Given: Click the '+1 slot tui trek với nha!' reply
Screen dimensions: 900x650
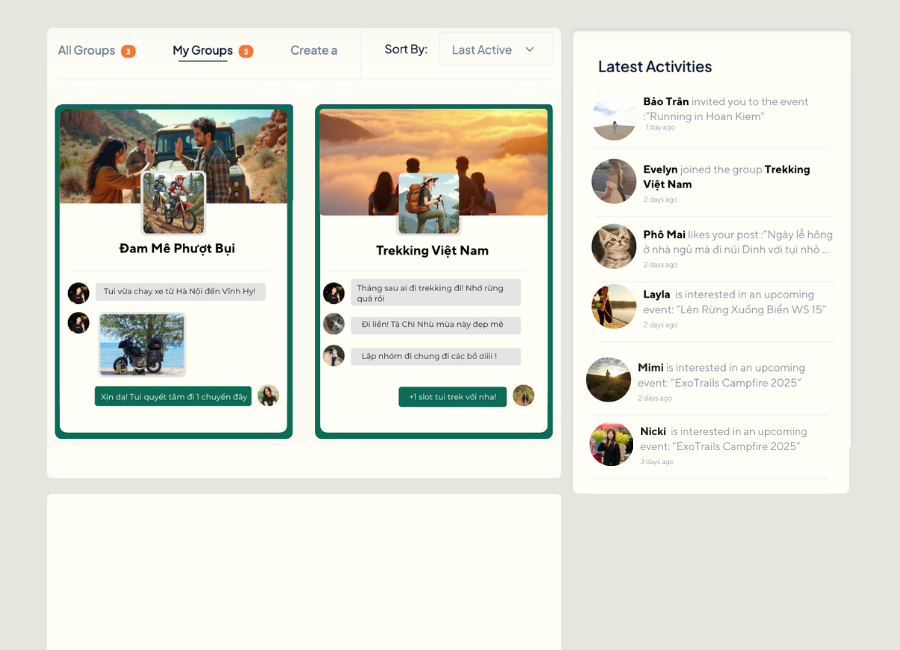Looking at the screenshot, I should 452,397.
